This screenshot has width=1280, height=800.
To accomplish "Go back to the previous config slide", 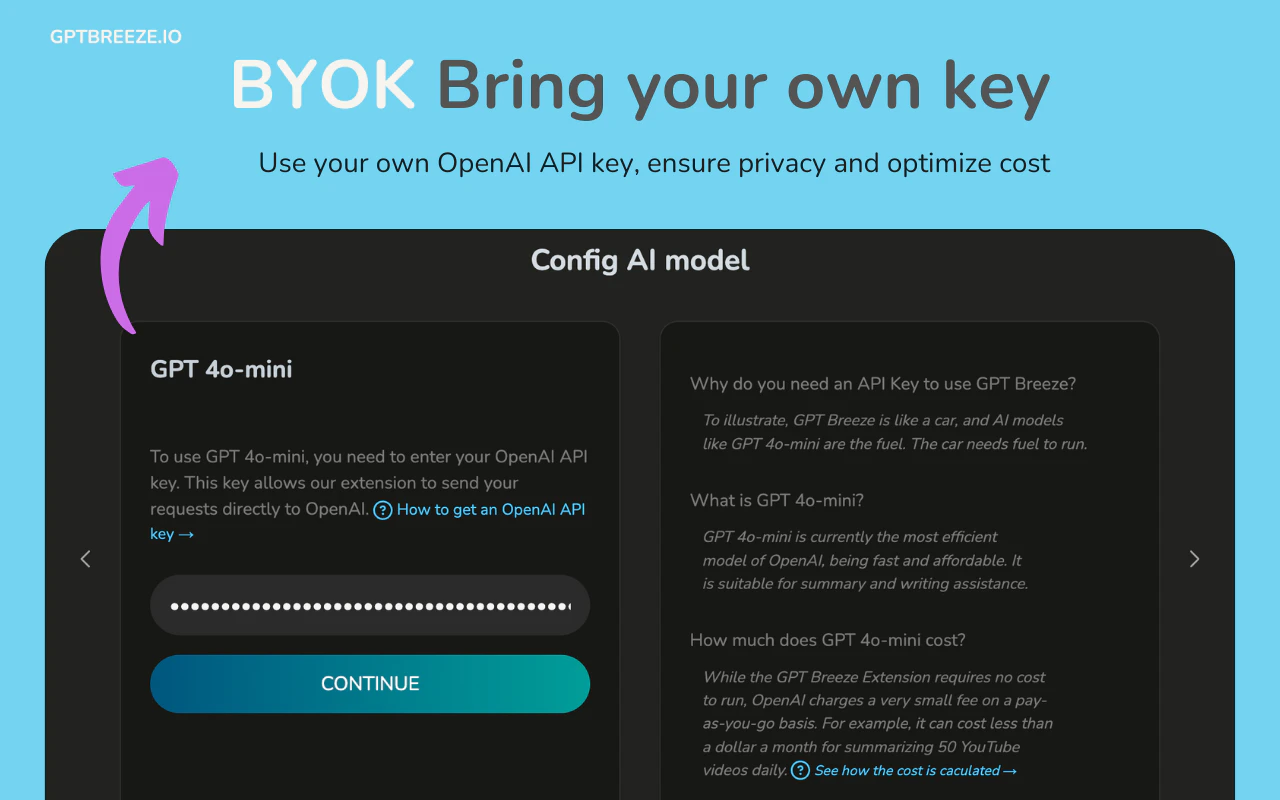I will (x=85, y=559).
